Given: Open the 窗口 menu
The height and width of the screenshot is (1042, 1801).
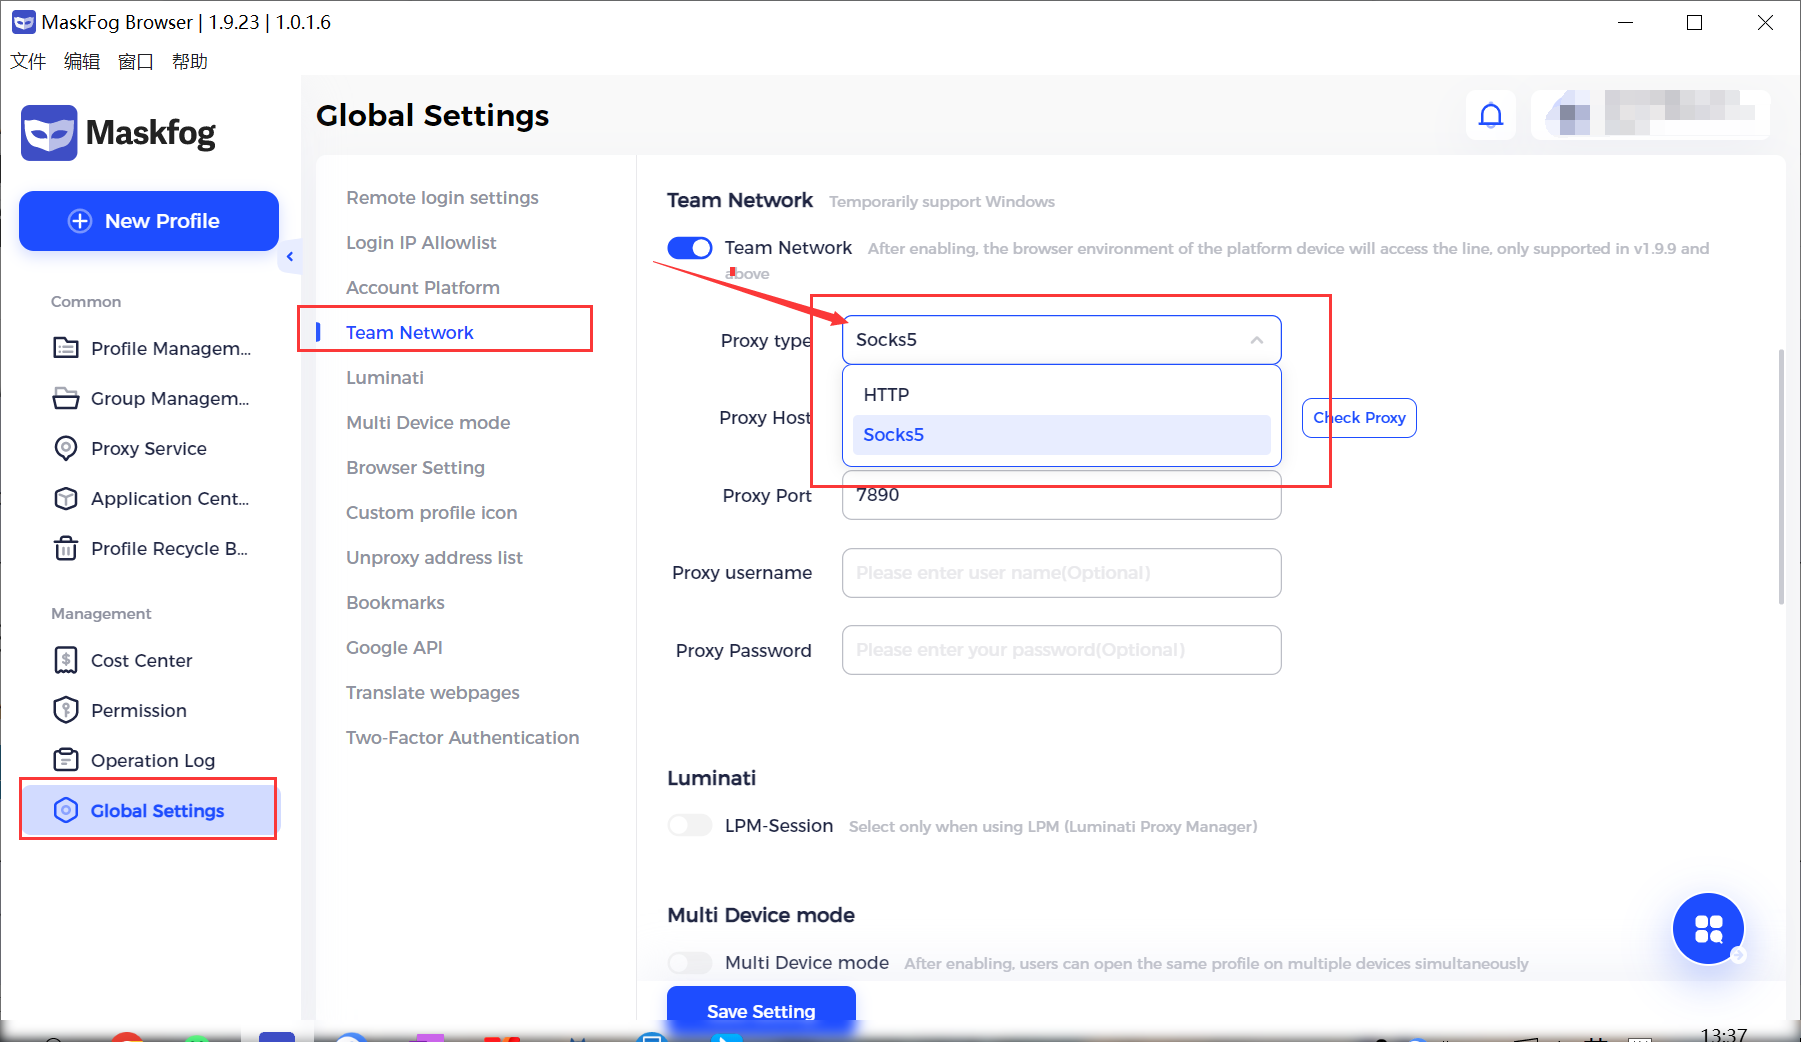Looking at the screenshot, I should point(136,62).
